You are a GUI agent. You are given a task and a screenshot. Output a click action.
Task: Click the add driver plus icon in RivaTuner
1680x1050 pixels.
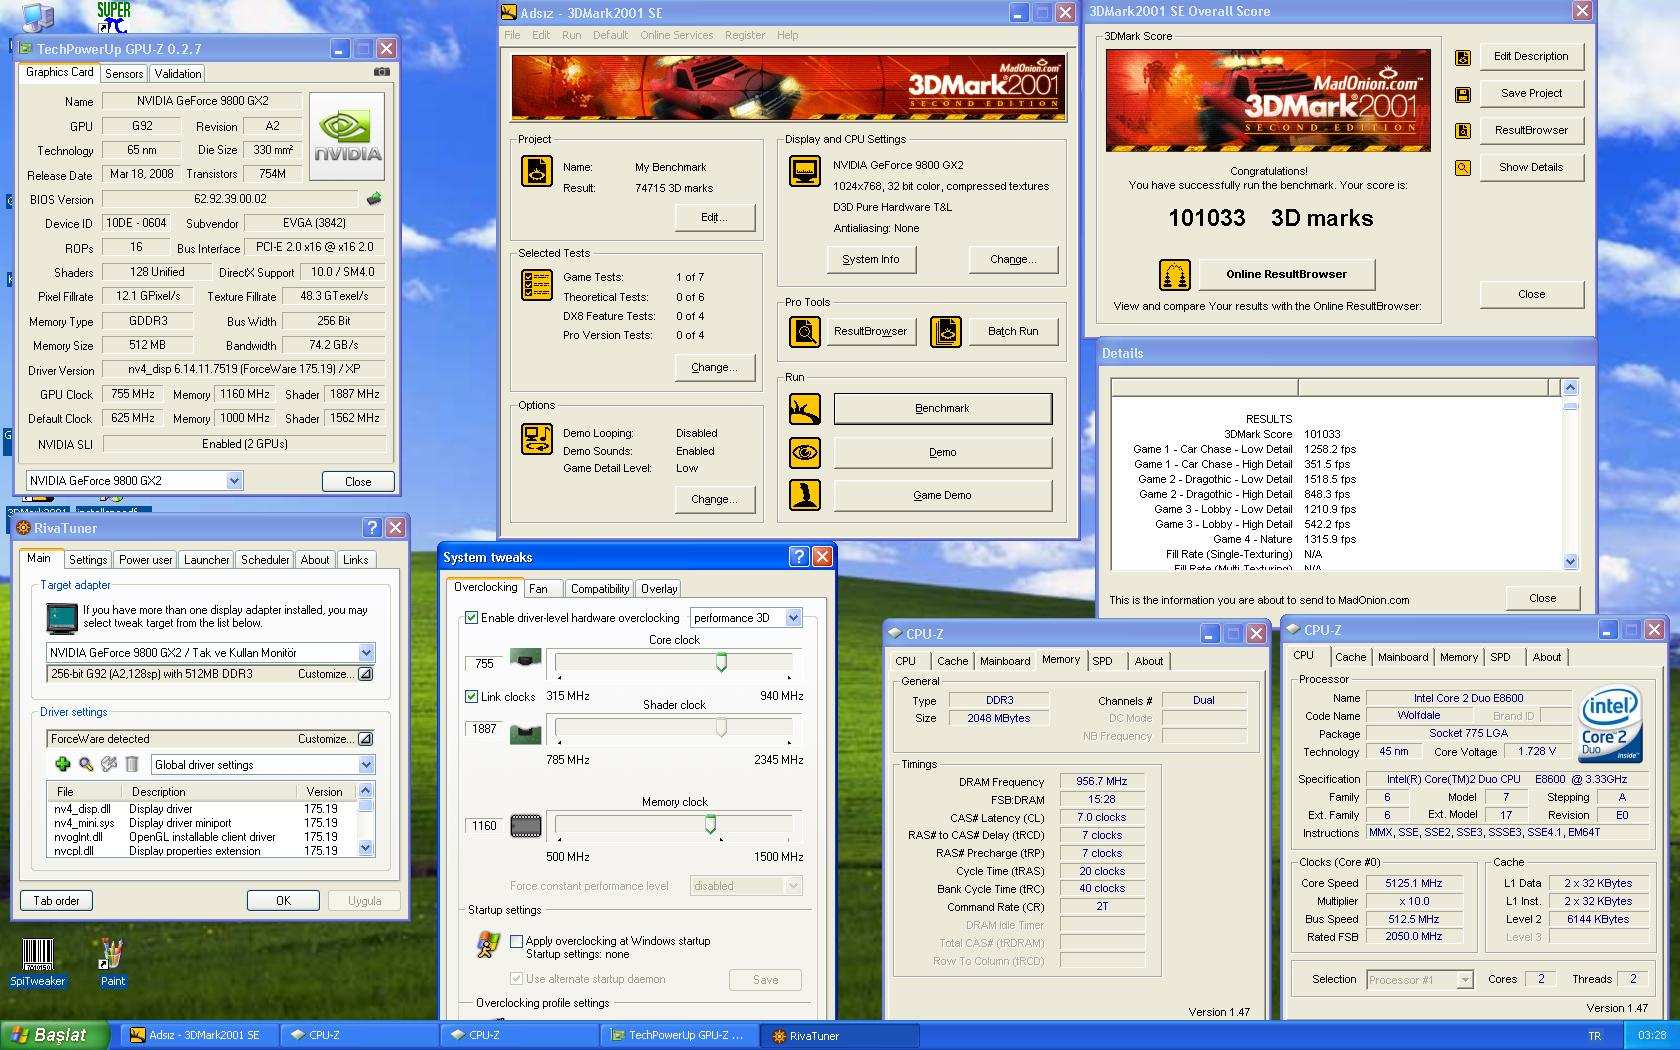63,764
